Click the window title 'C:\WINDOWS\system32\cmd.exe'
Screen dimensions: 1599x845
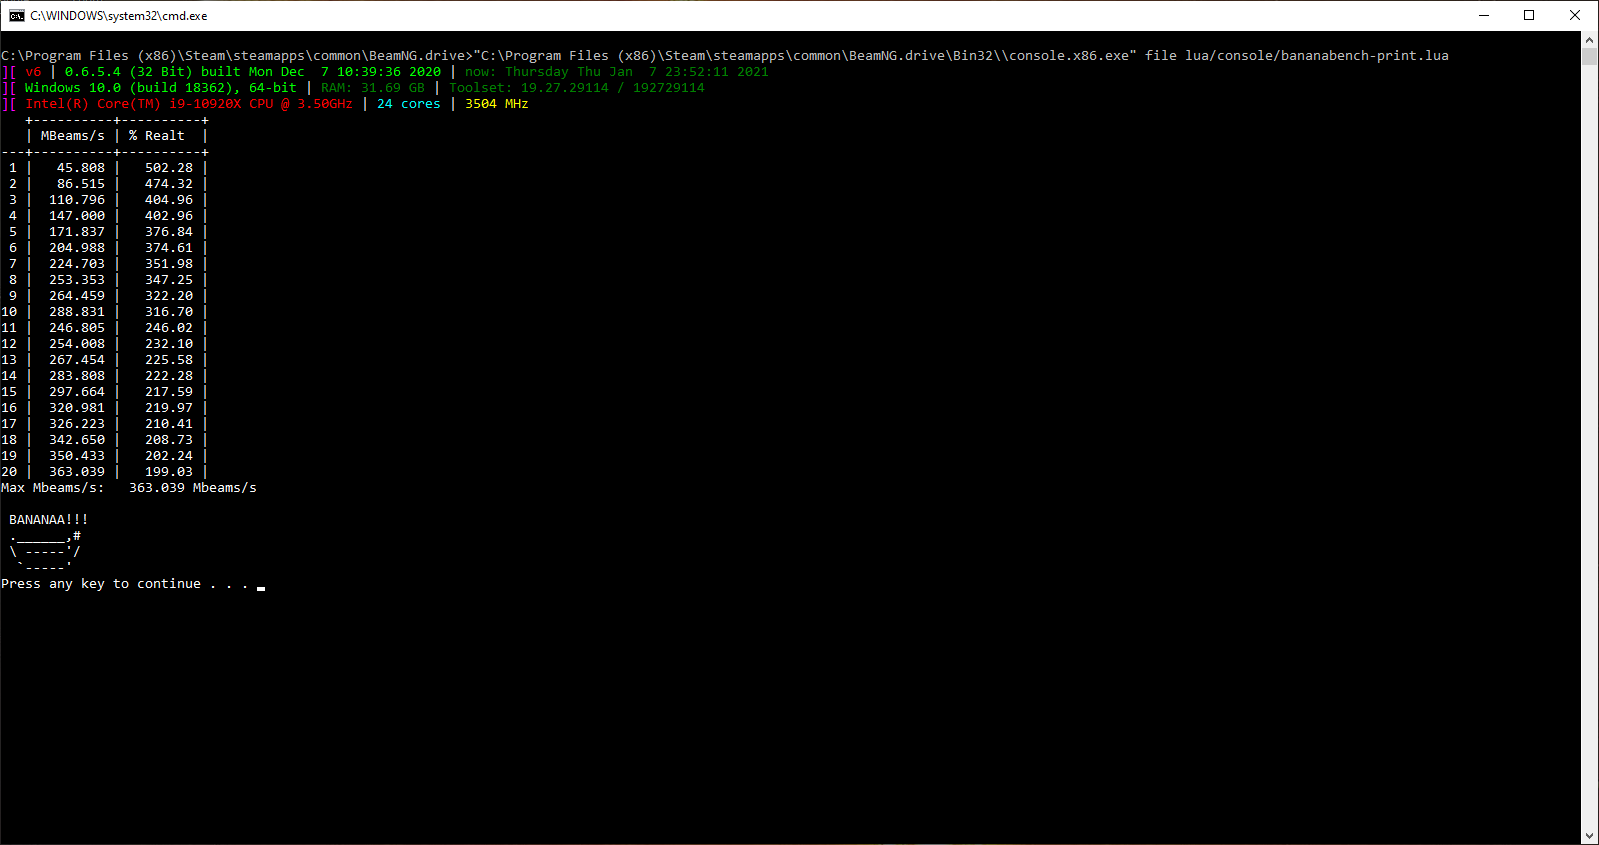(119, 16)
